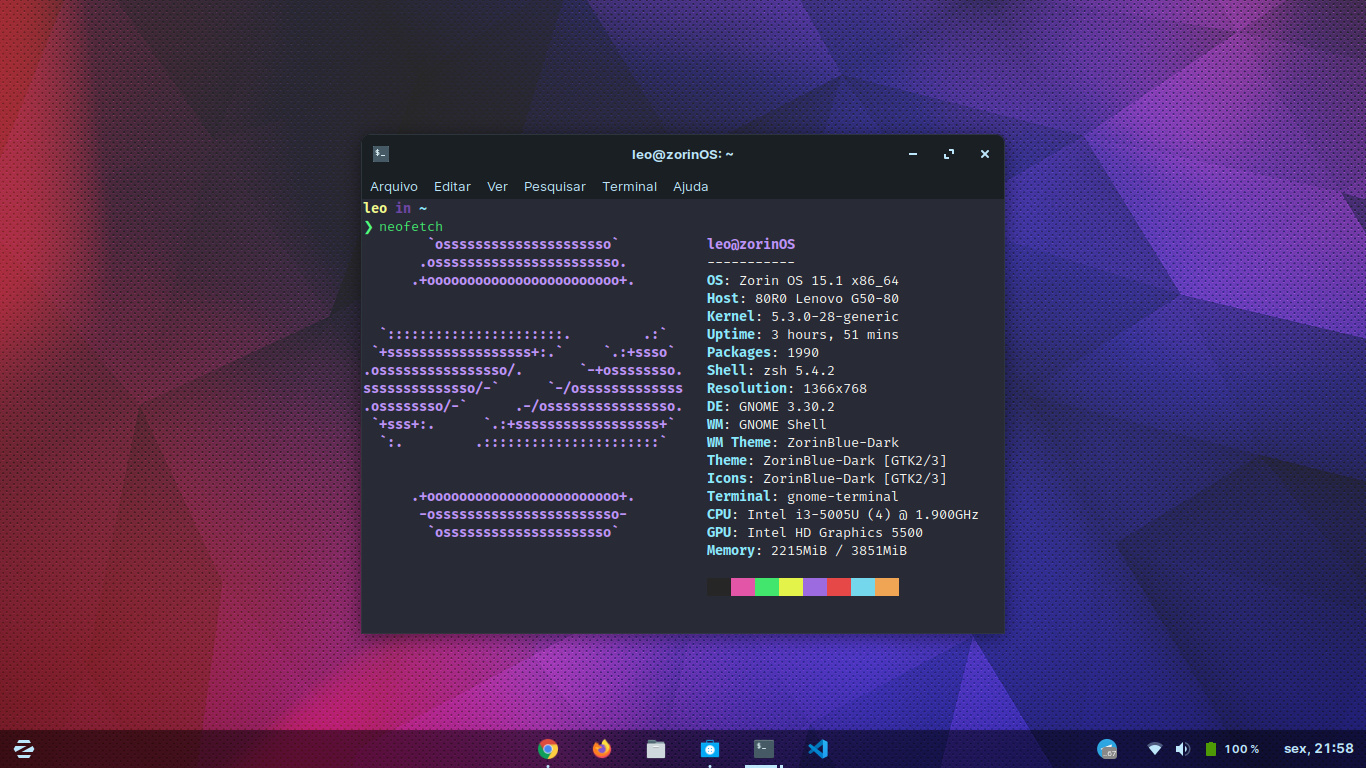Viewport: 1366px width, 768px height.
Task: Click the volume speaker tray icon
Action: [x=1183, y=749]
